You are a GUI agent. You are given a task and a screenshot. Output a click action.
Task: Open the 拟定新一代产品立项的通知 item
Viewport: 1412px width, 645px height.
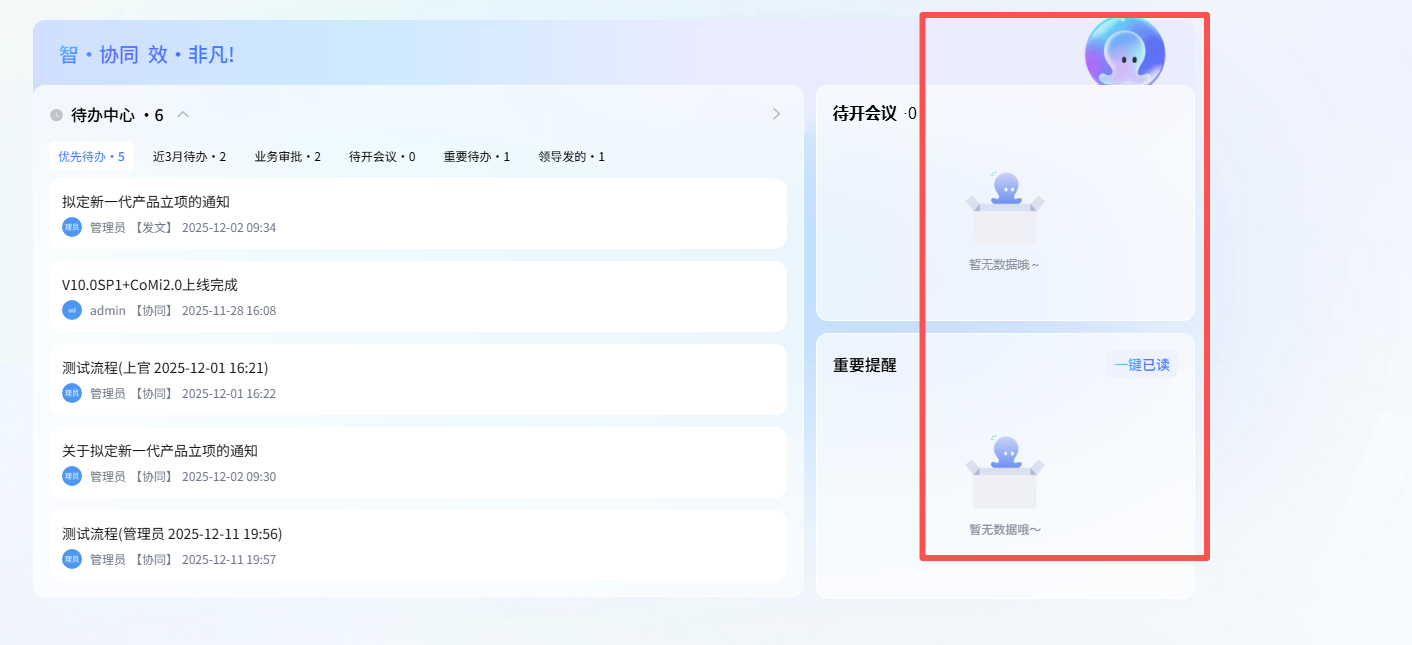tap(146, 202)
